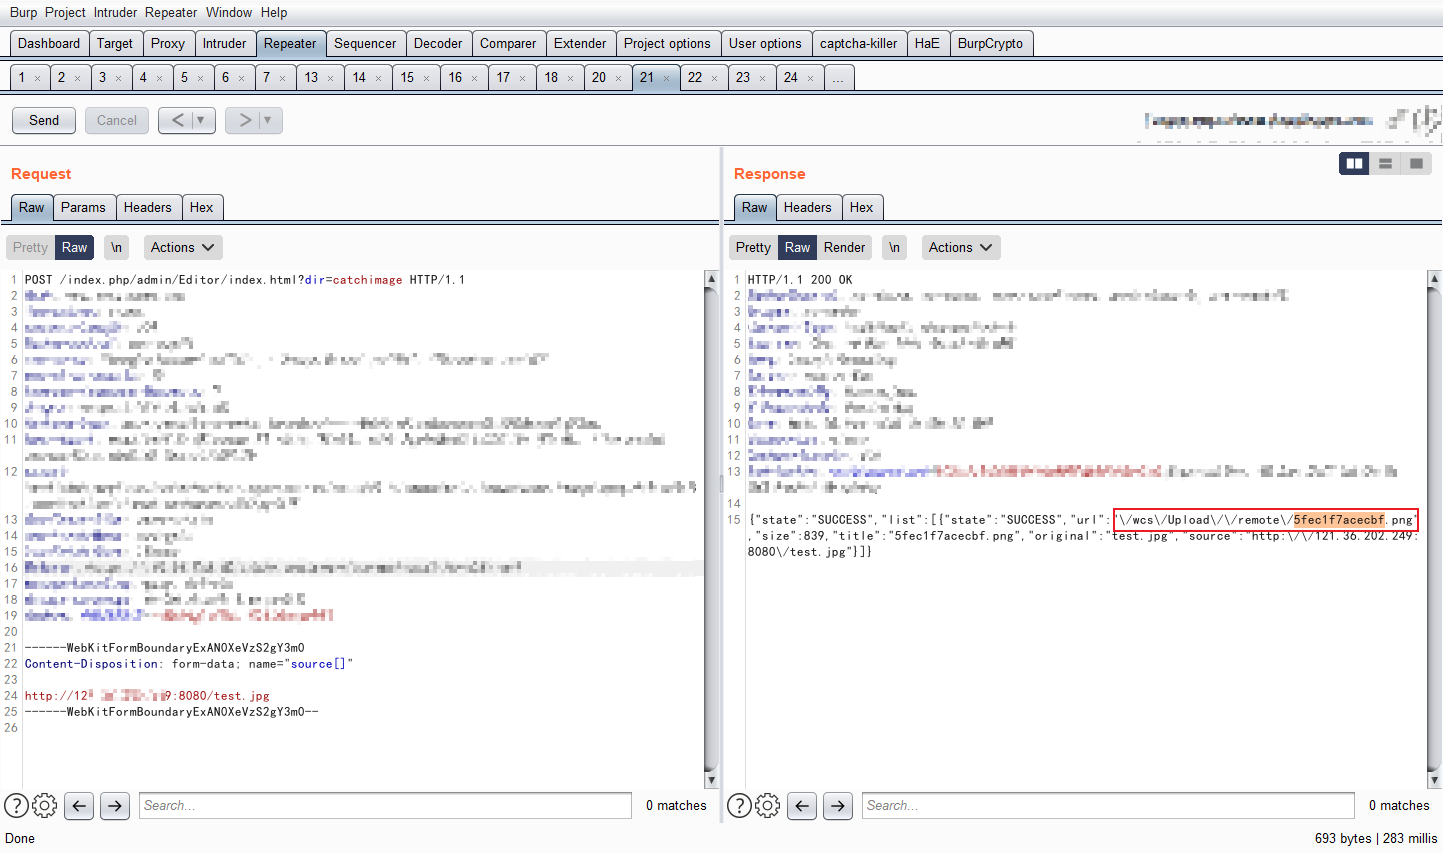
Task: Switch to Sequencer tab
Action: (x=365, y=43)
